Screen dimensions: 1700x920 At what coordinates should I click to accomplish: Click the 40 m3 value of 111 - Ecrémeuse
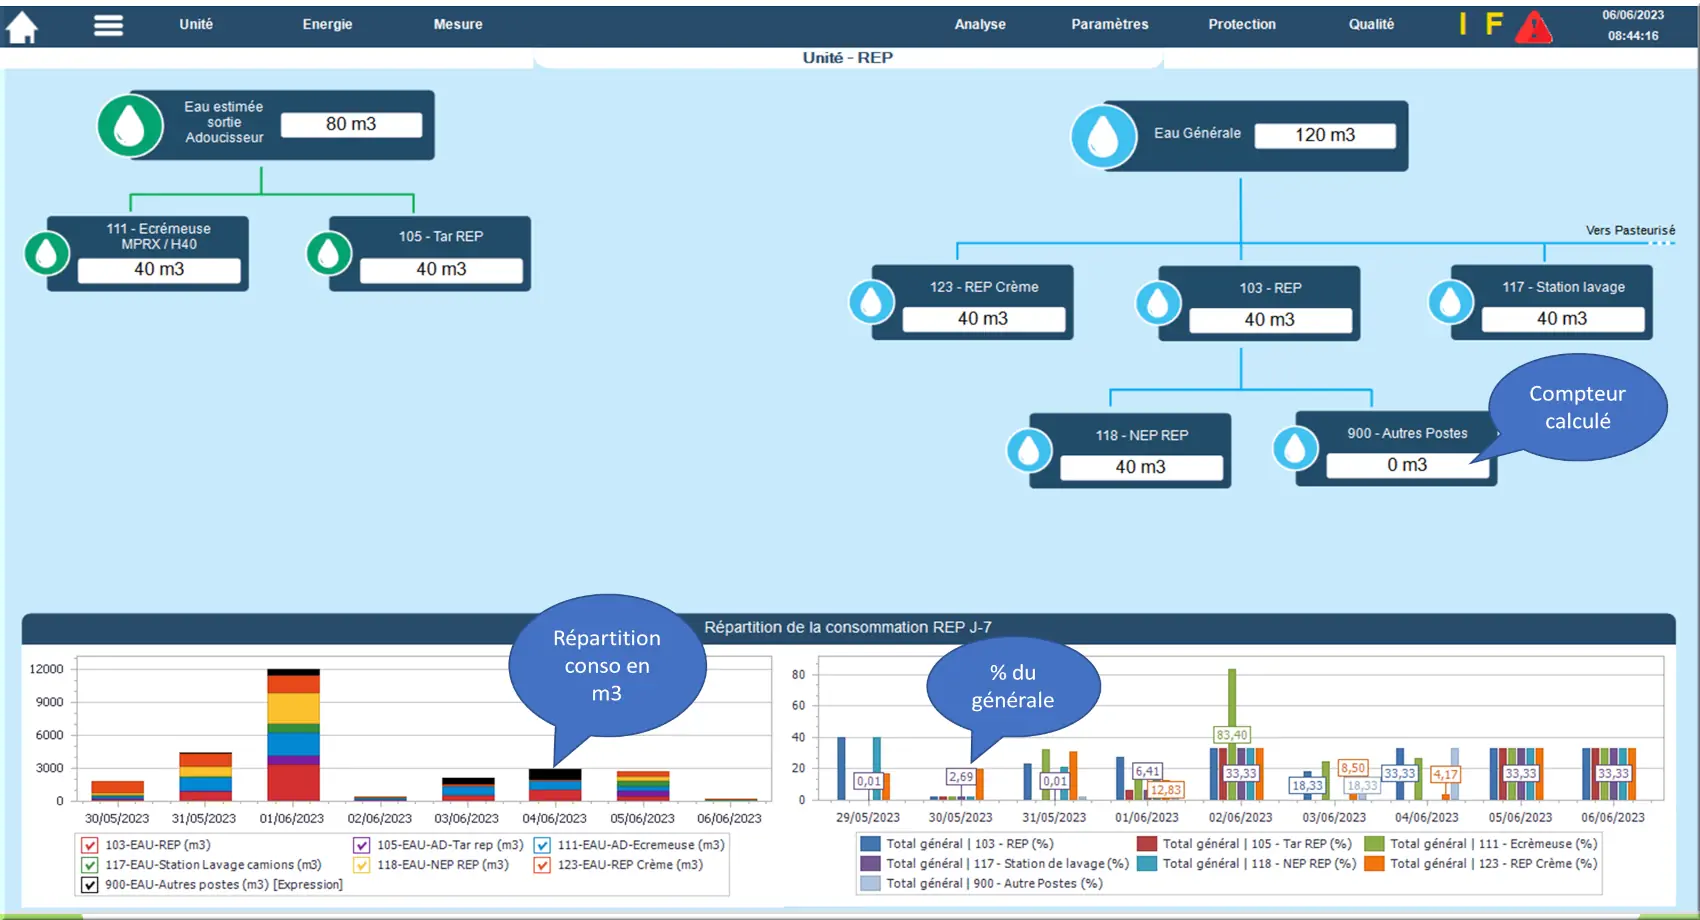click(x=159, y=270)
